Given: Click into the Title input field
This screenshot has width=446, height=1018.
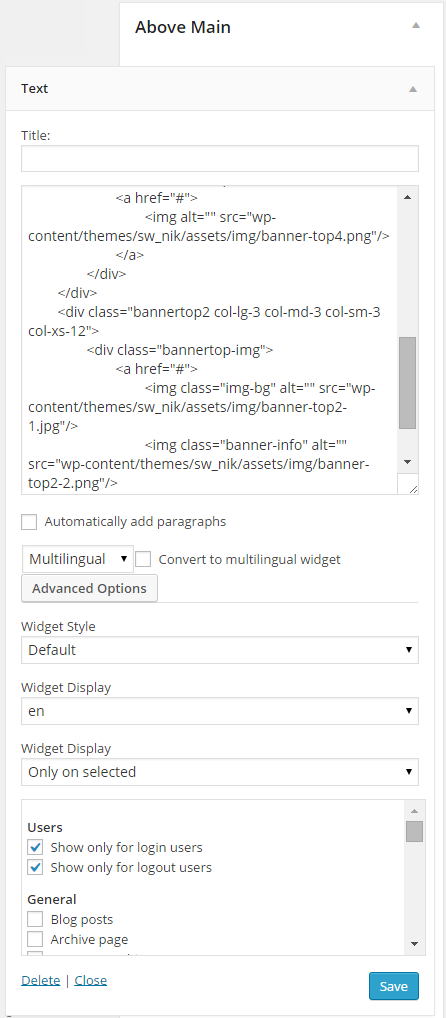Looking at the screenshot, I should pos(220,158).
